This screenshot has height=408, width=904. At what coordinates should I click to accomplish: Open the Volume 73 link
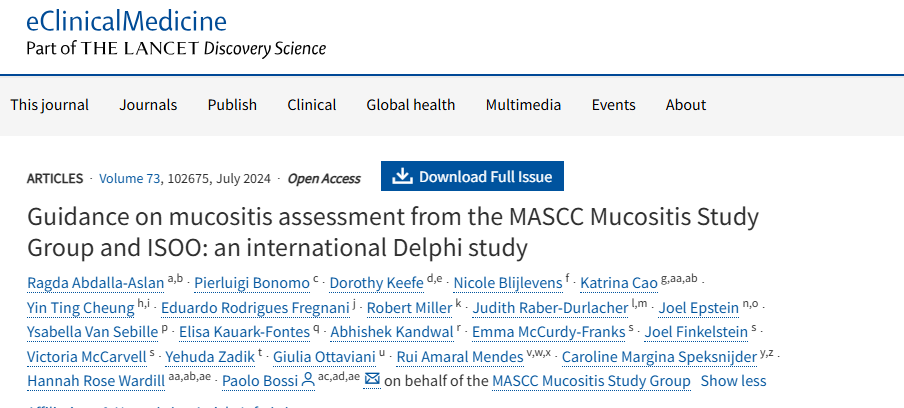click(129, 179)
